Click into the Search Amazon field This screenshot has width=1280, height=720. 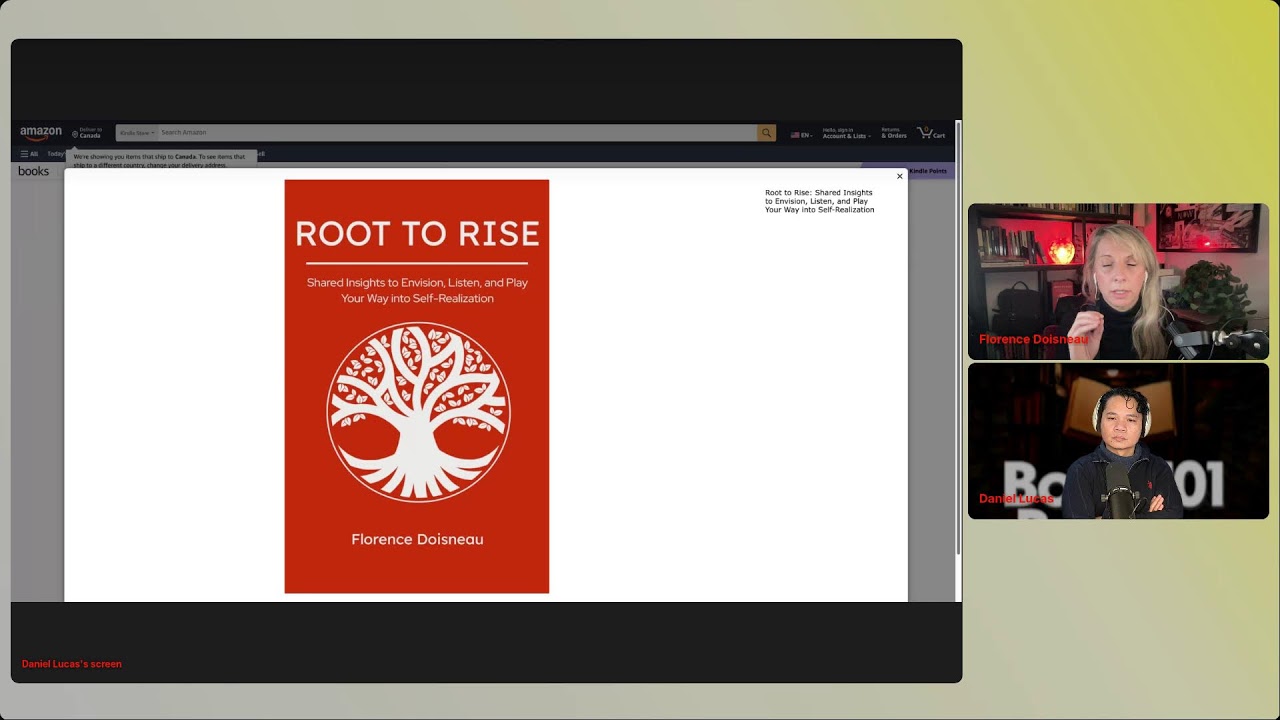[457, 133]
